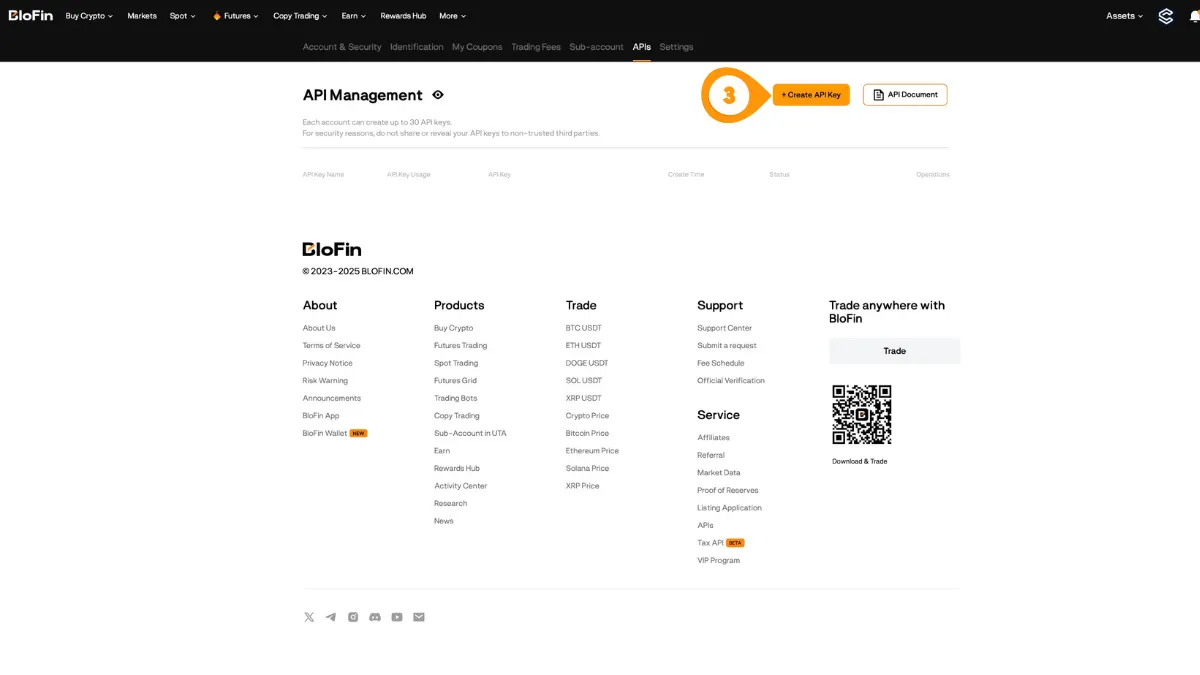
Task: Open the Telegram social icon
Action: point(331,617)
